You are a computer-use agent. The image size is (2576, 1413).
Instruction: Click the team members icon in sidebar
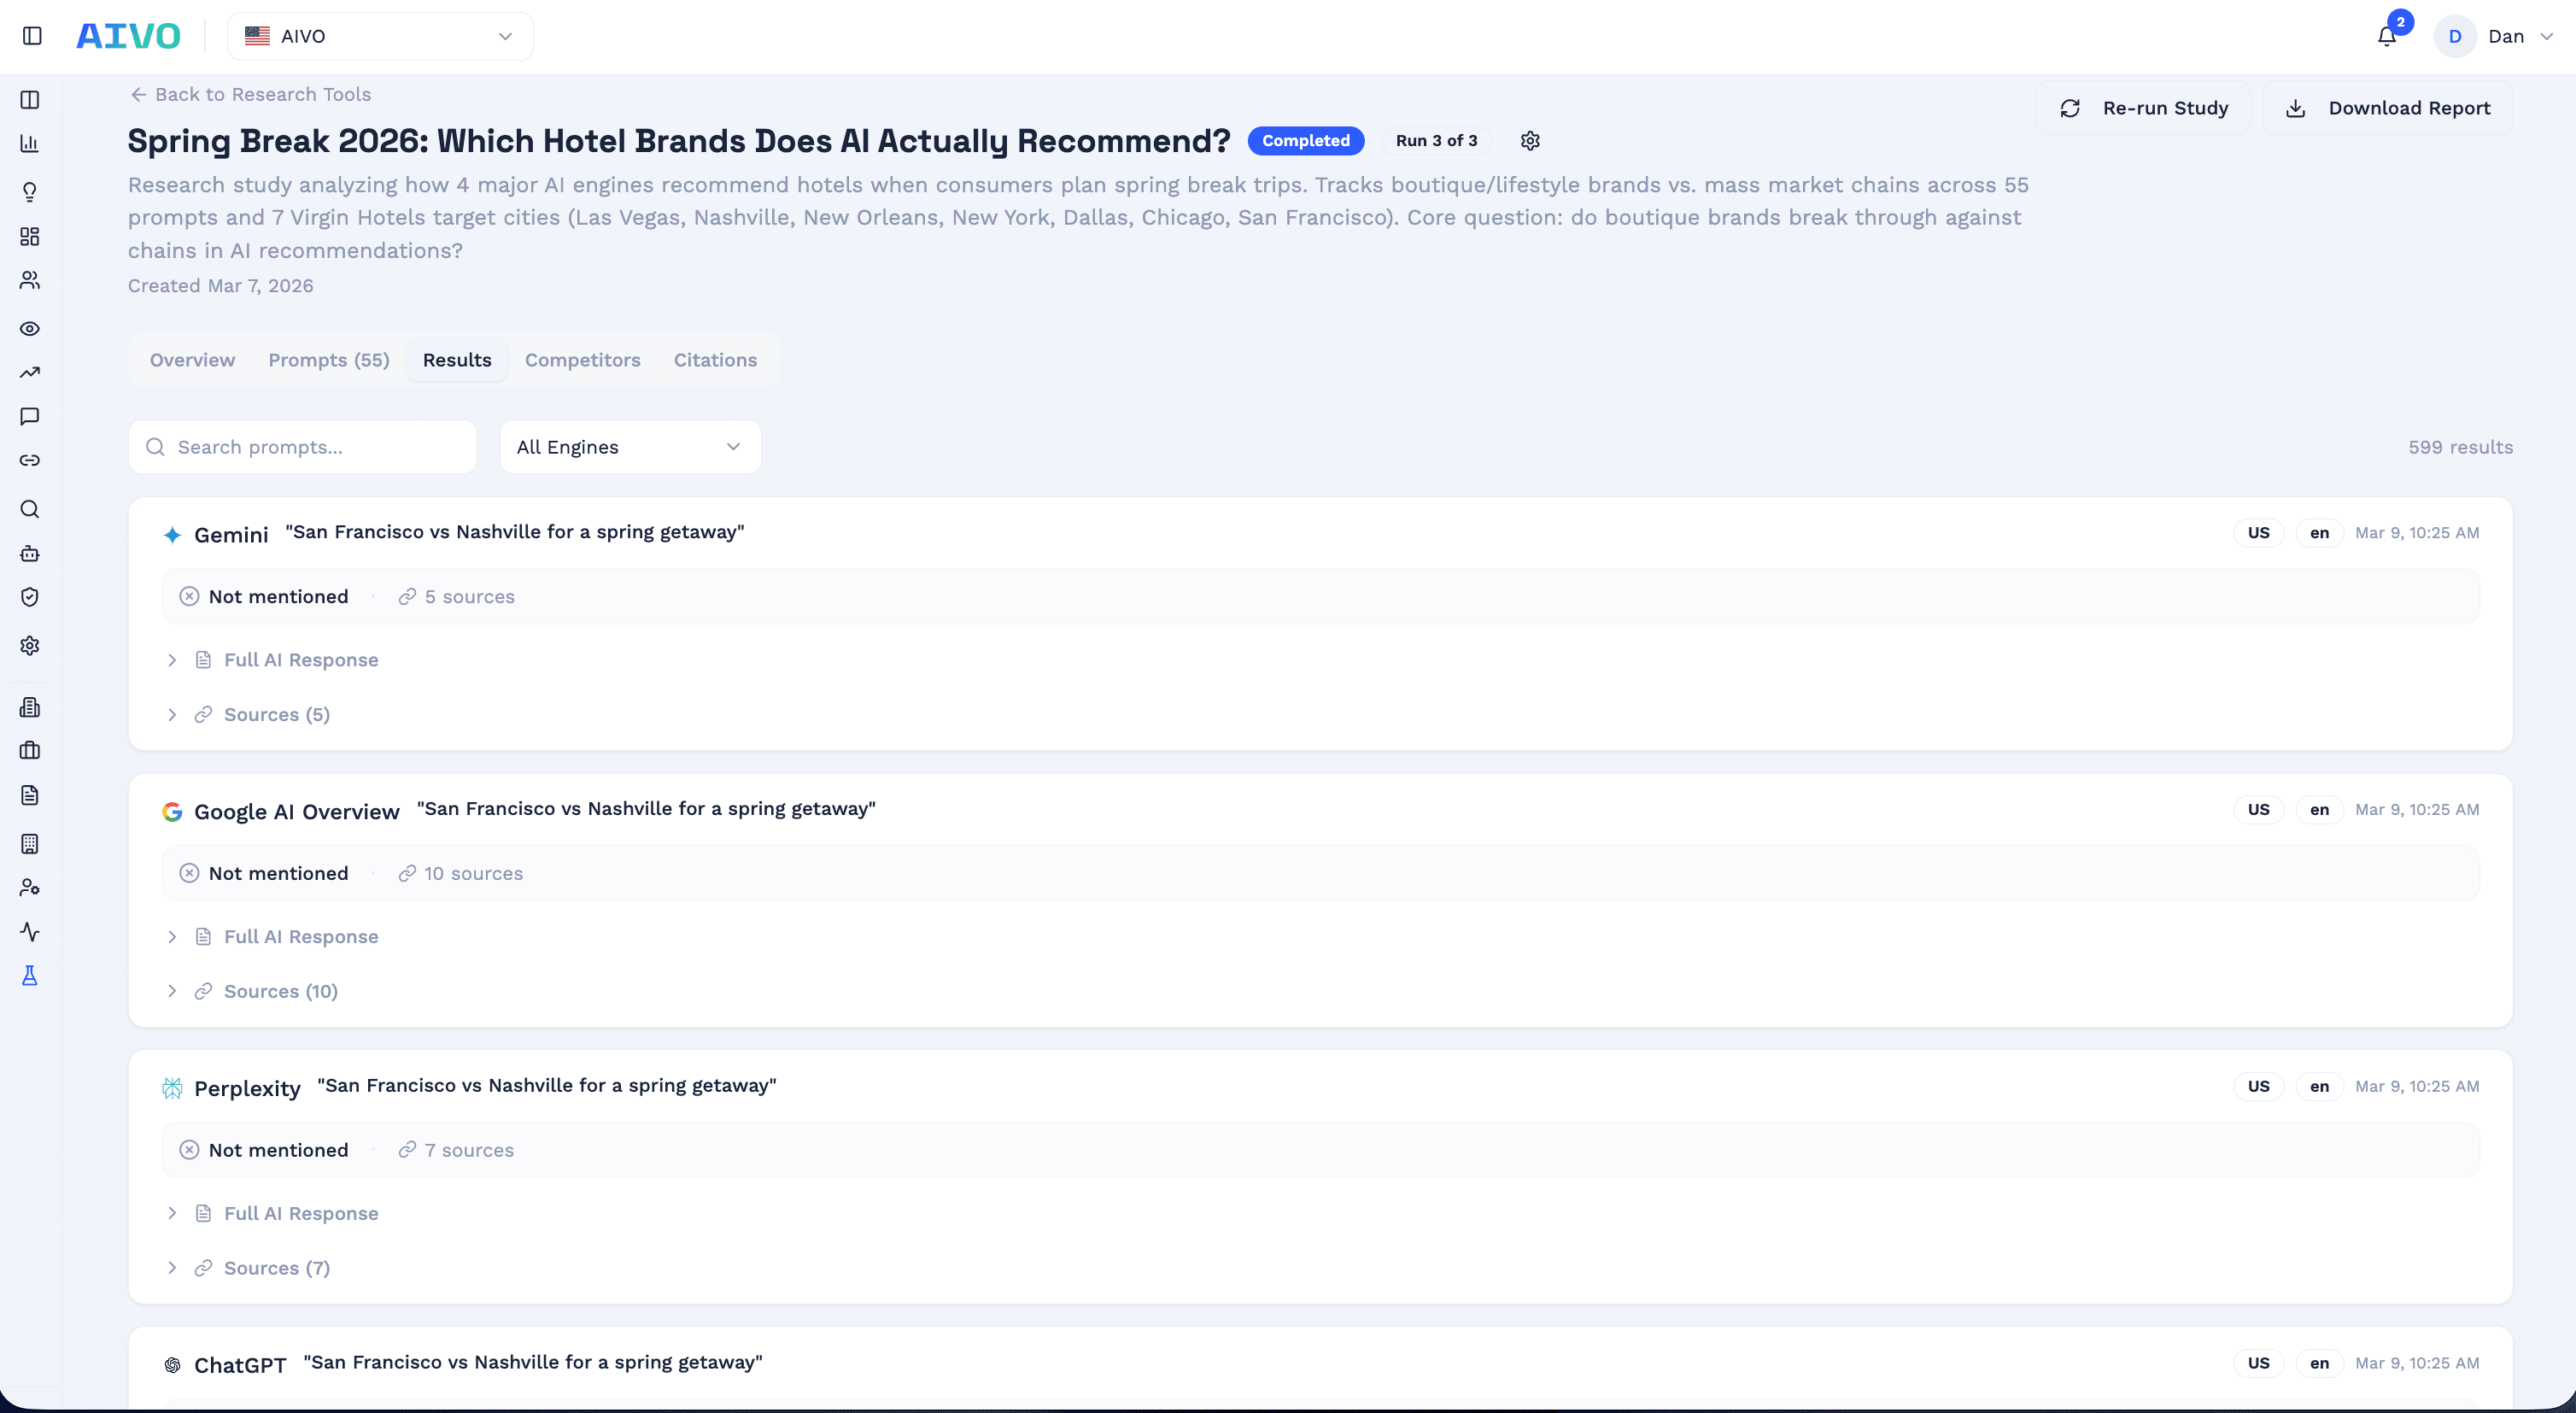coord(30,280)
